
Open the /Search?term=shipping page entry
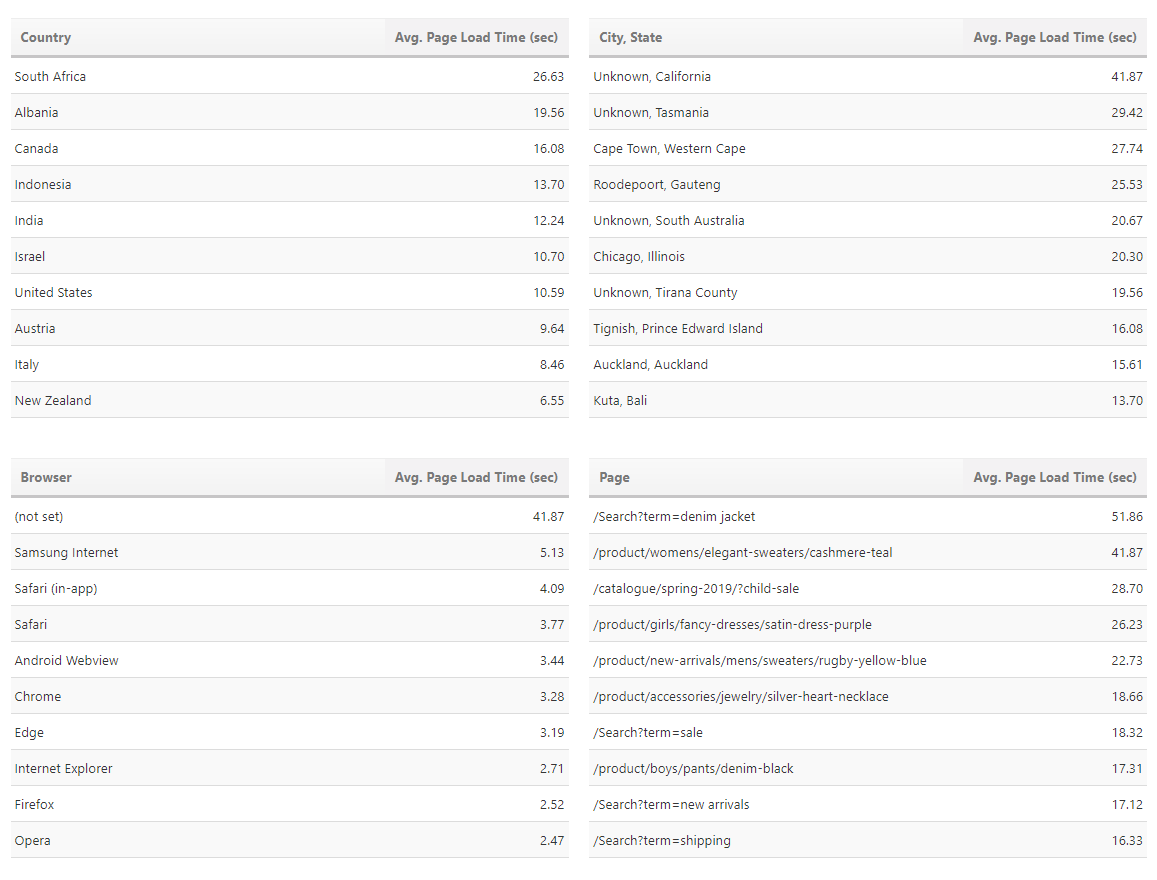662,841
